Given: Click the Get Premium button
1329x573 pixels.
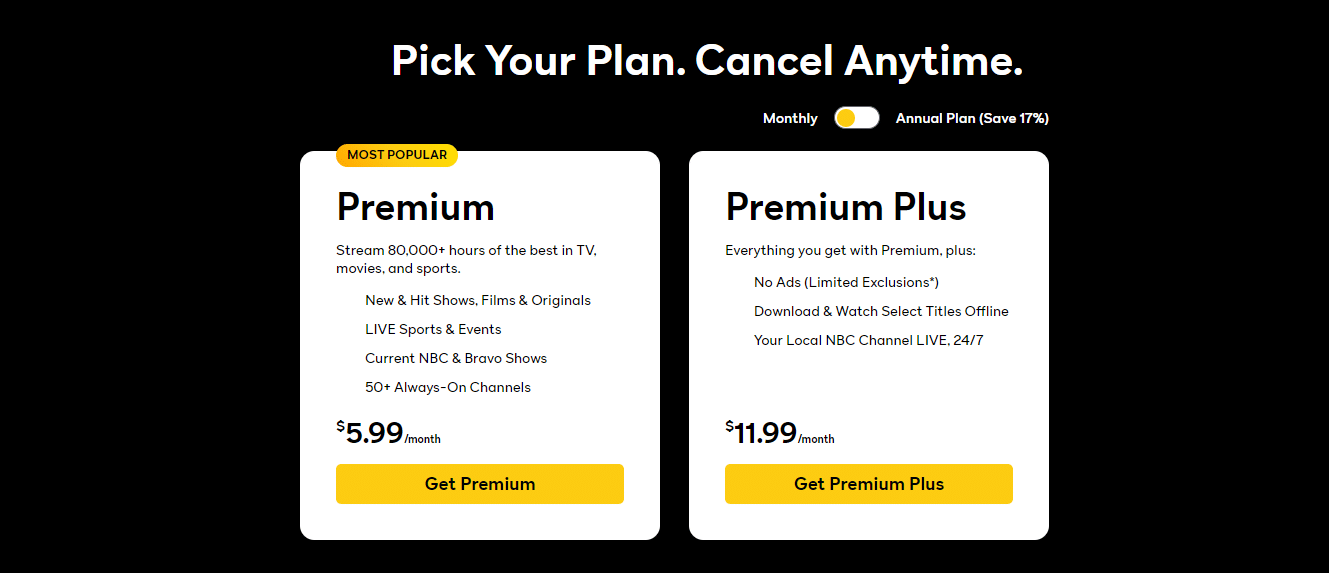Looking at the screenshot, I should tap(480, 484).
